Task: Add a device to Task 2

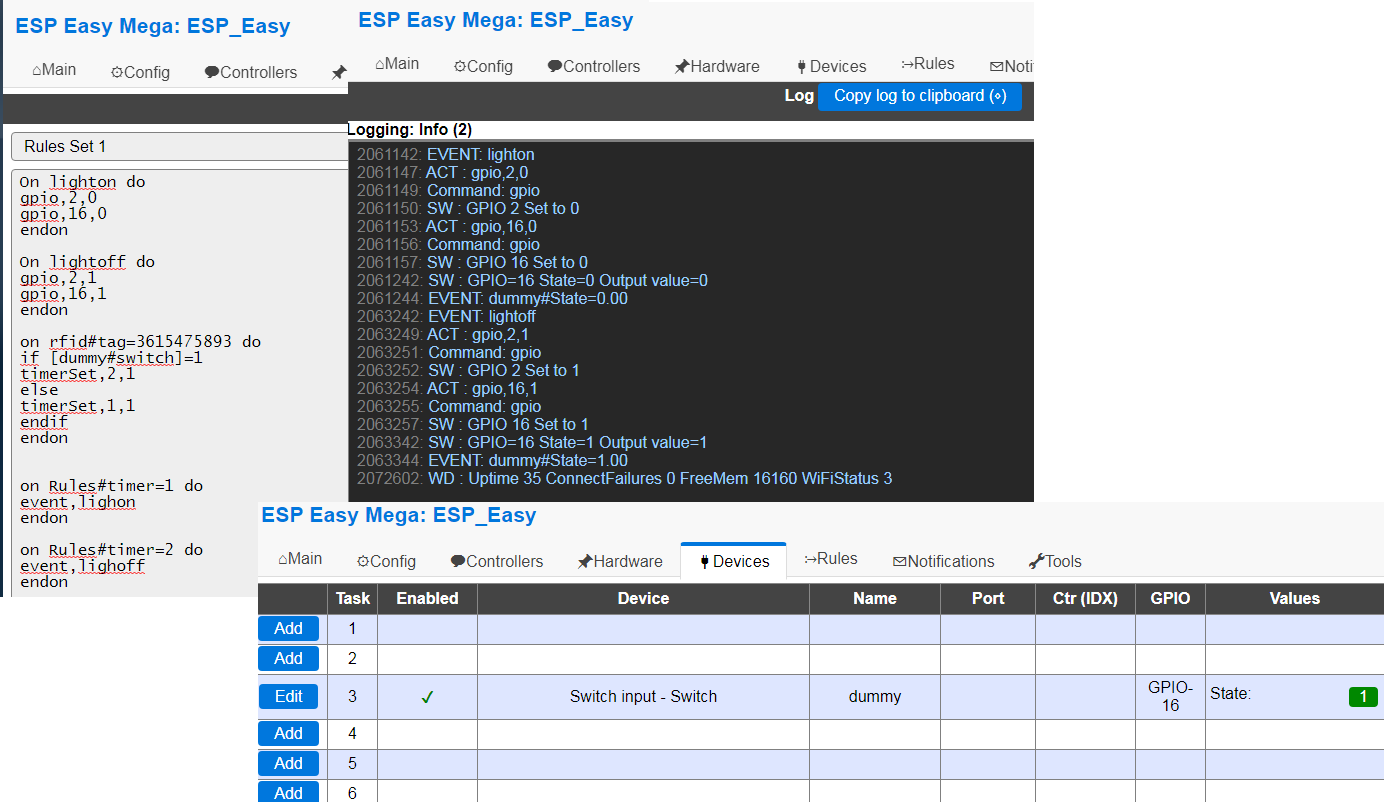Action: coord(288,658)
